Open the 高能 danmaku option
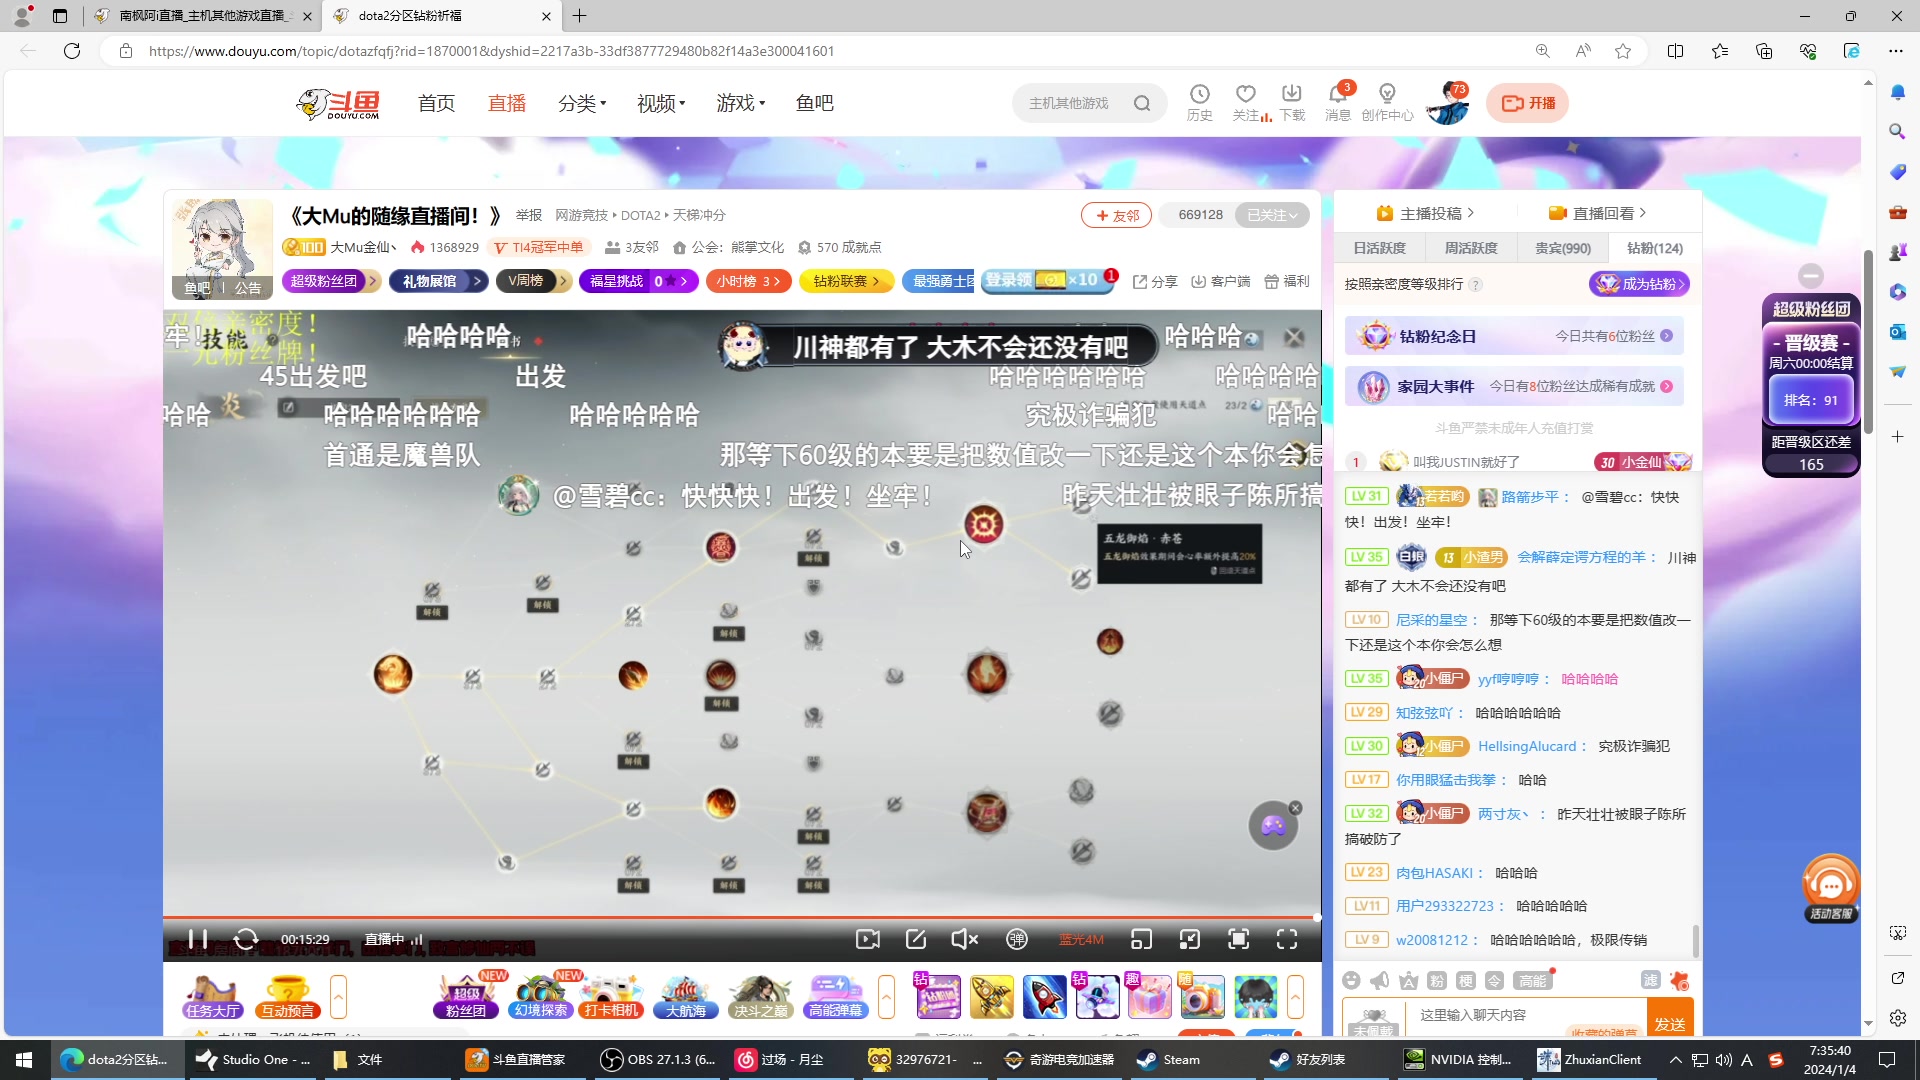The height and width of the screenshot is (1080, 1920). coord(1532,981)
